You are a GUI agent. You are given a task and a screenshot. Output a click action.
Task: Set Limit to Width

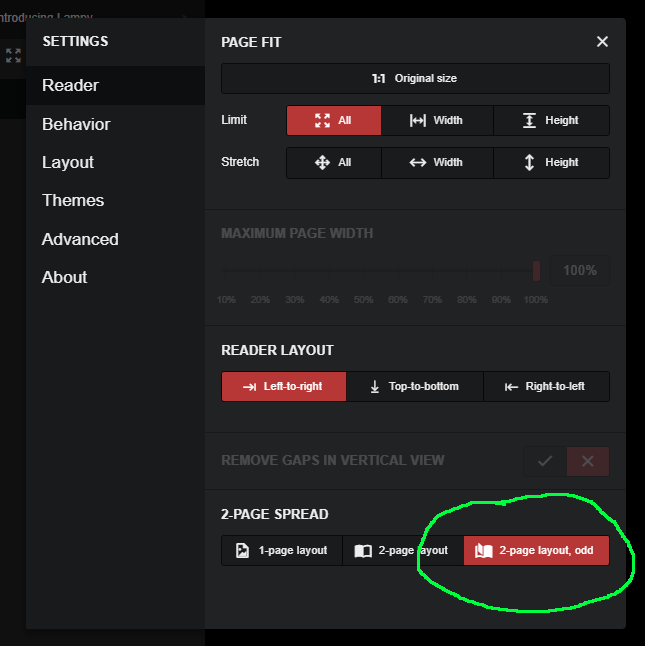pyautogui.click(x=437, y=120)
